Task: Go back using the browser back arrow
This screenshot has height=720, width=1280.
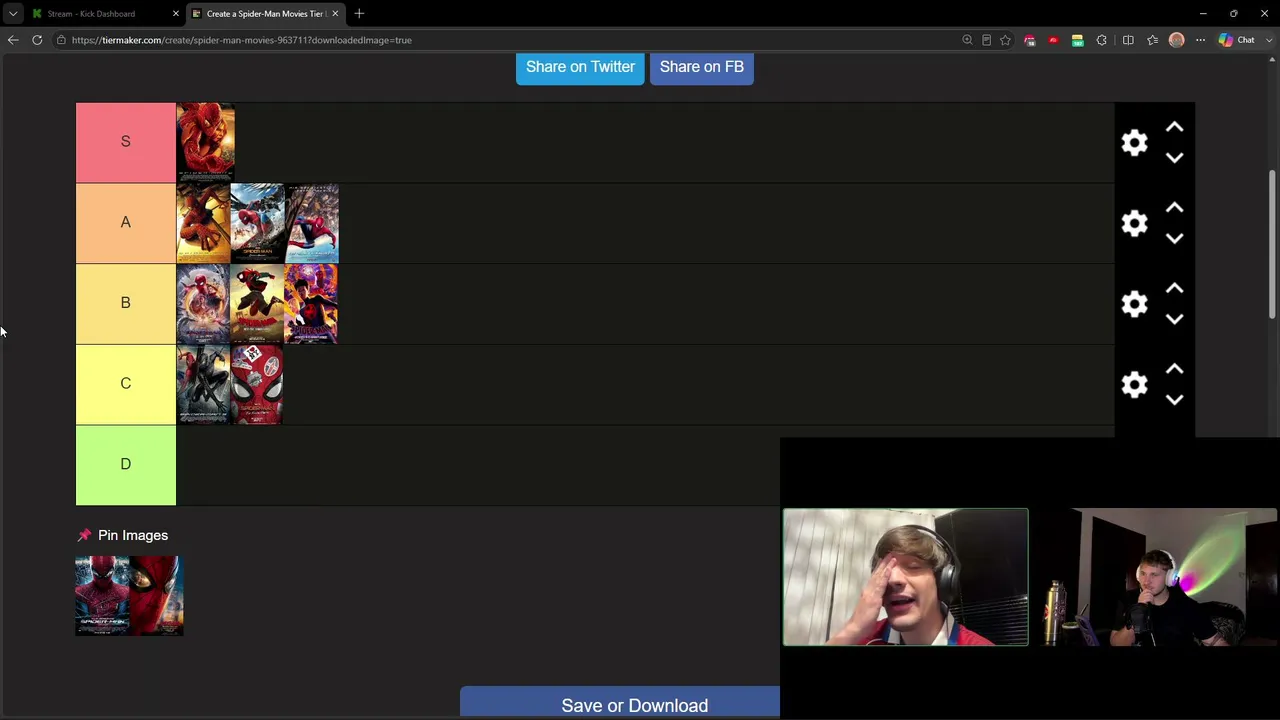Action: [x=13, y=40]
